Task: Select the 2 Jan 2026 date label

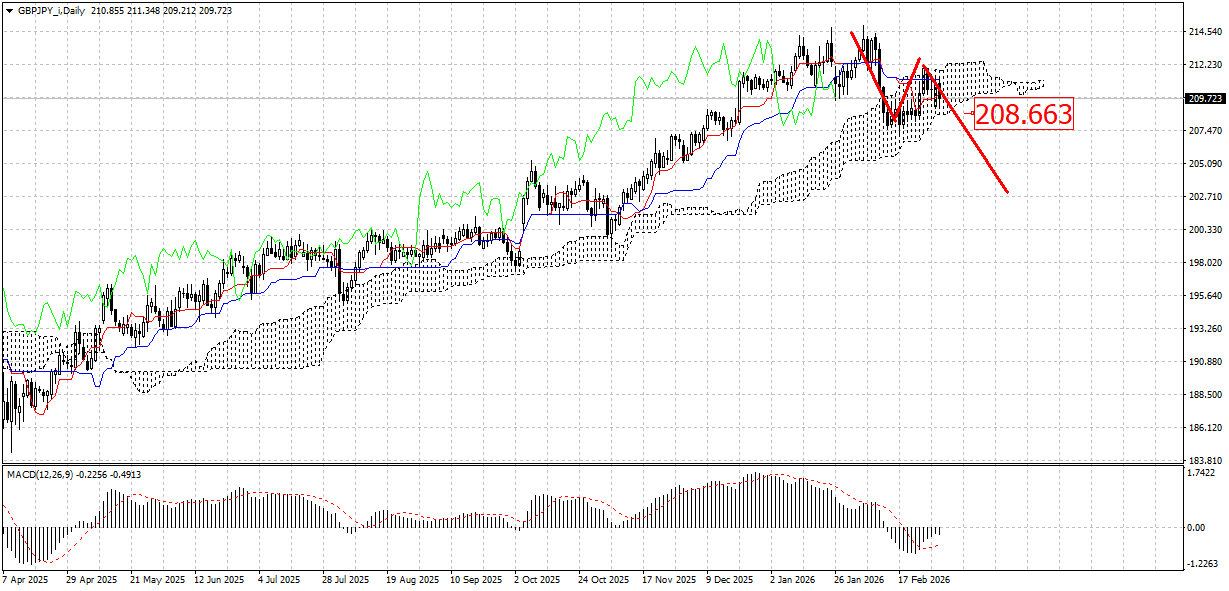Action: click(x=793, y=579)
